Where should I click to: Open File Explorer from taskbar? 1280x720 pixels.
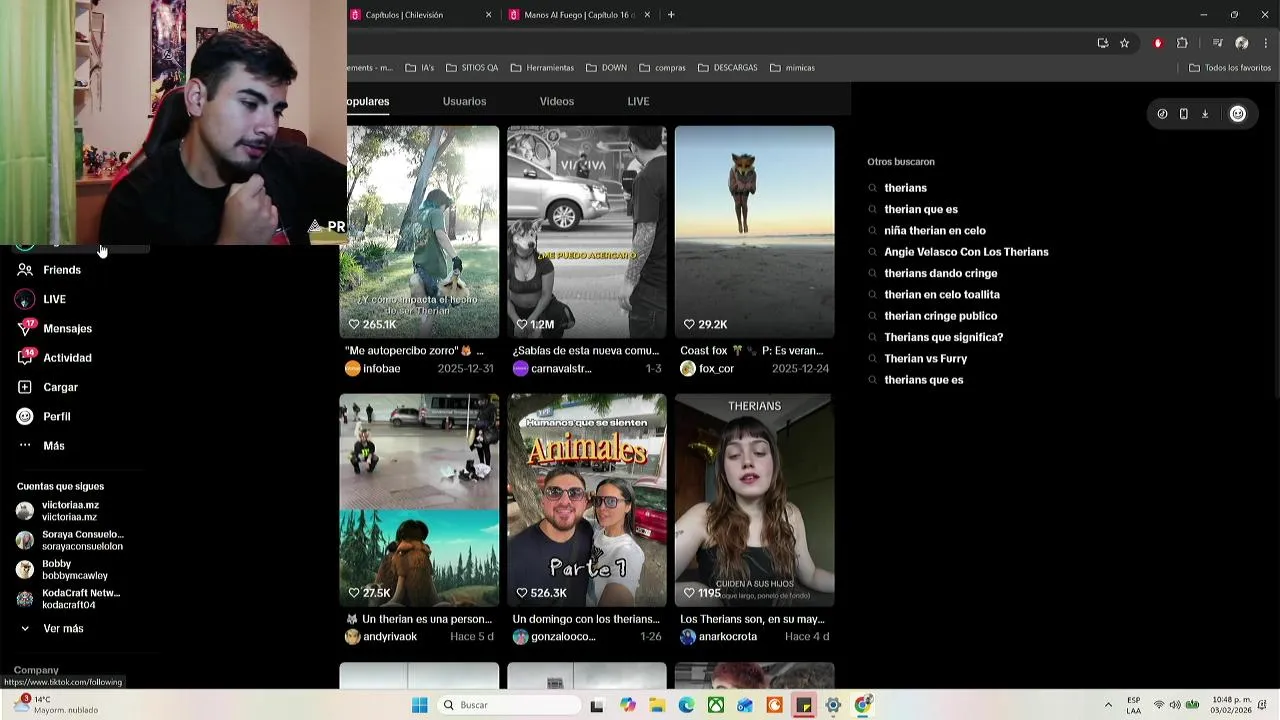click(x=657, y=705)
